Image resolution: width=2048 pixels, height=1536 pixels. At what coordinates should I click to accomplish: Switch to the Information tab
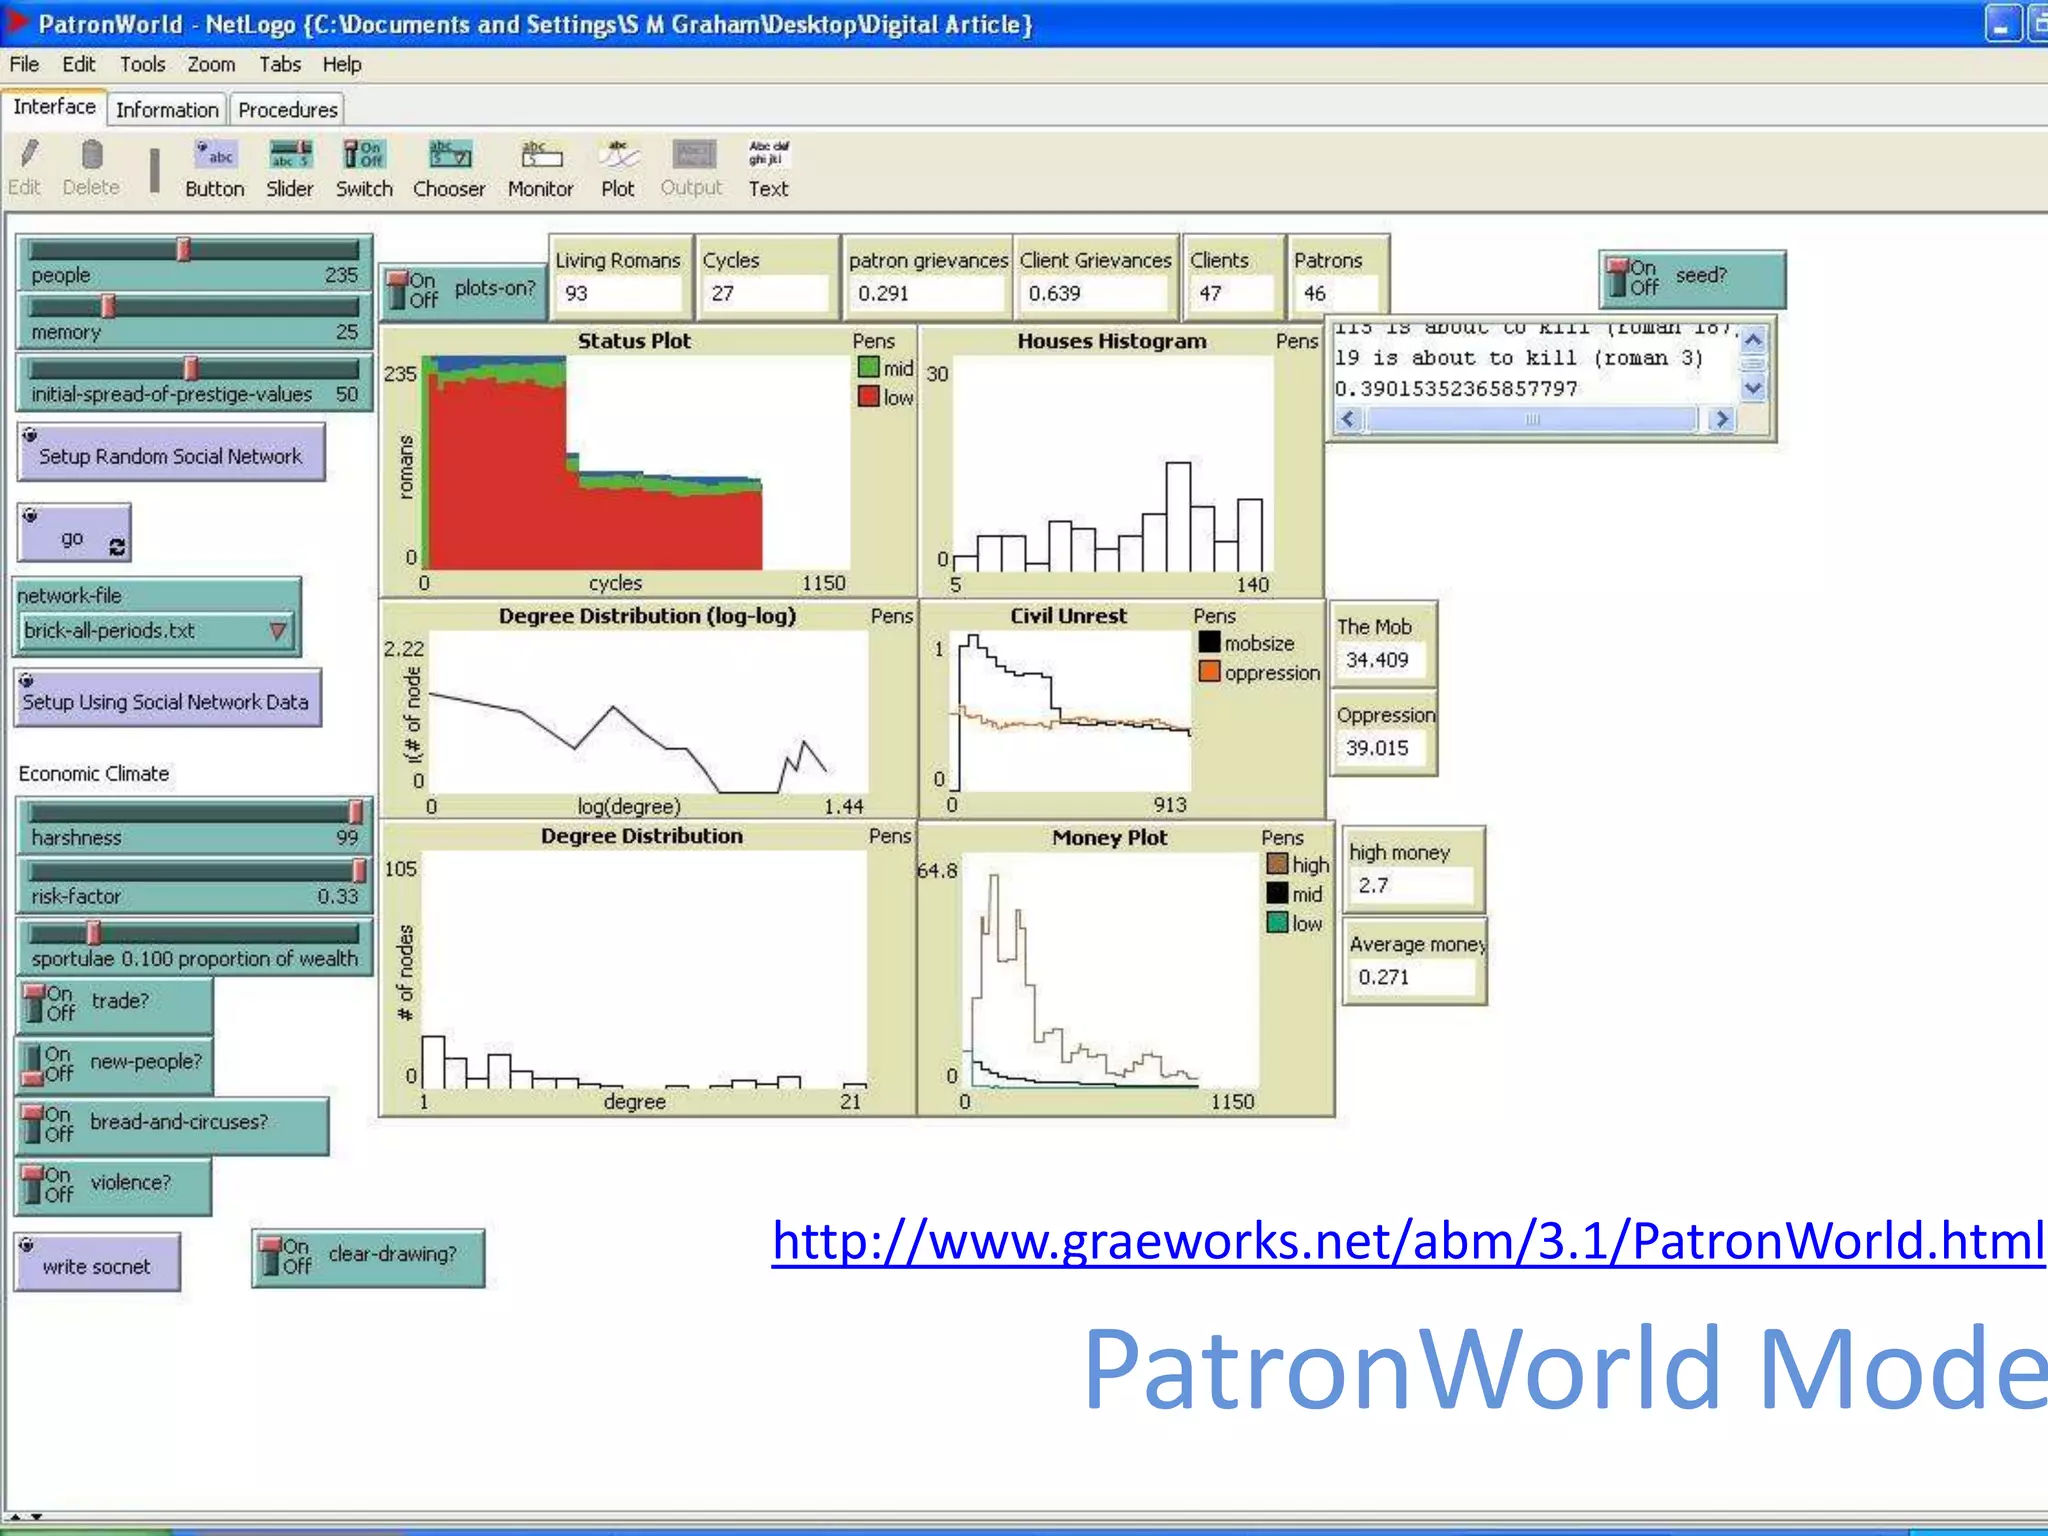[x=167, y=109]
